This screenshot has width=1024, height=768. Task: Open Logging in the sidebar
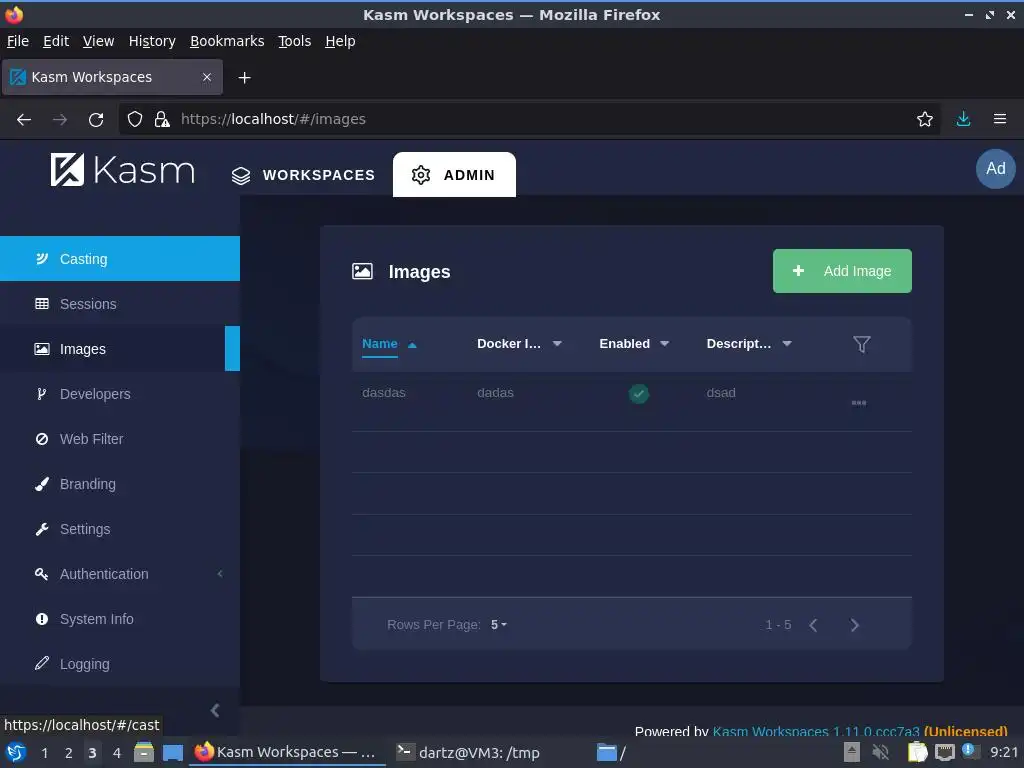coord(120,664)
